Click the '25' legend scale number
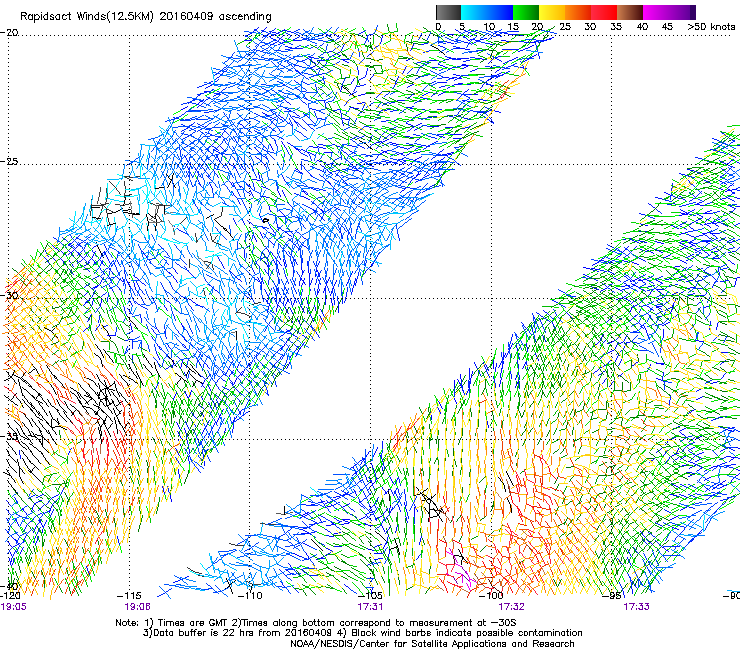This screenshot has height=650, width=740. point(564,26)
